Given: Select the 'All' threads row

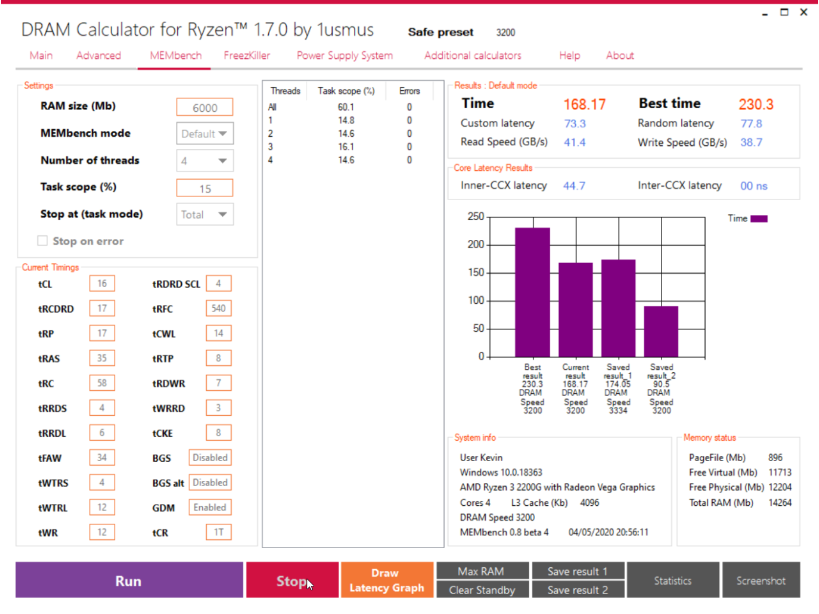Looking at the screenshot, I should [350, 107].
